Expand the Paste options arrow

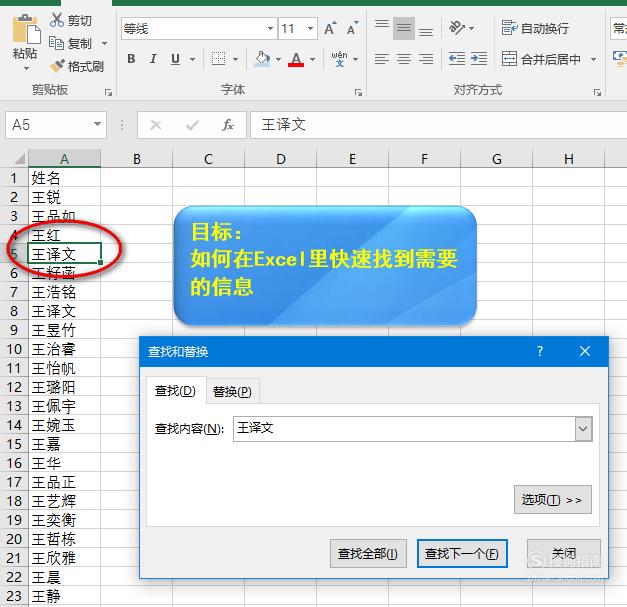click(x=26, y=68)
